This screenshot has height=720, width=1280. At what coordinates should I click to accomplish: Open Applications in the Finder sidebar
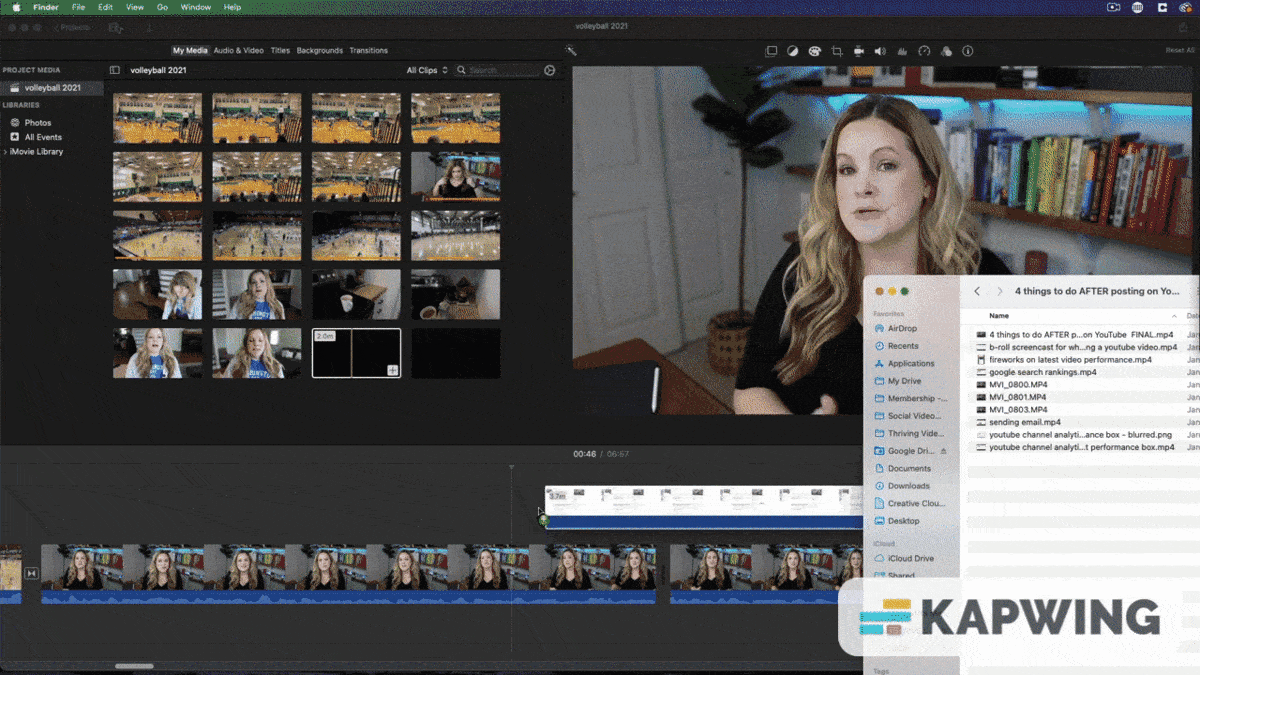(x=911, y=363)
